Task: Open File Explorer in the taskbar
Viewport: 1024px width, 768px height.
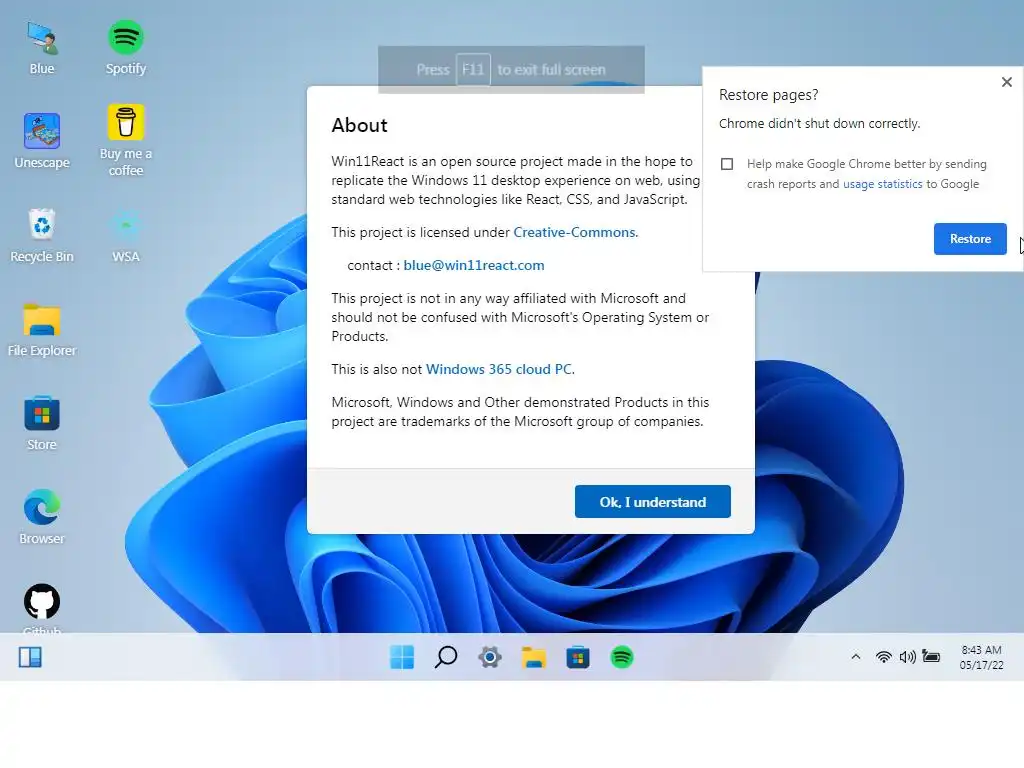Action: tap(534, 657)
